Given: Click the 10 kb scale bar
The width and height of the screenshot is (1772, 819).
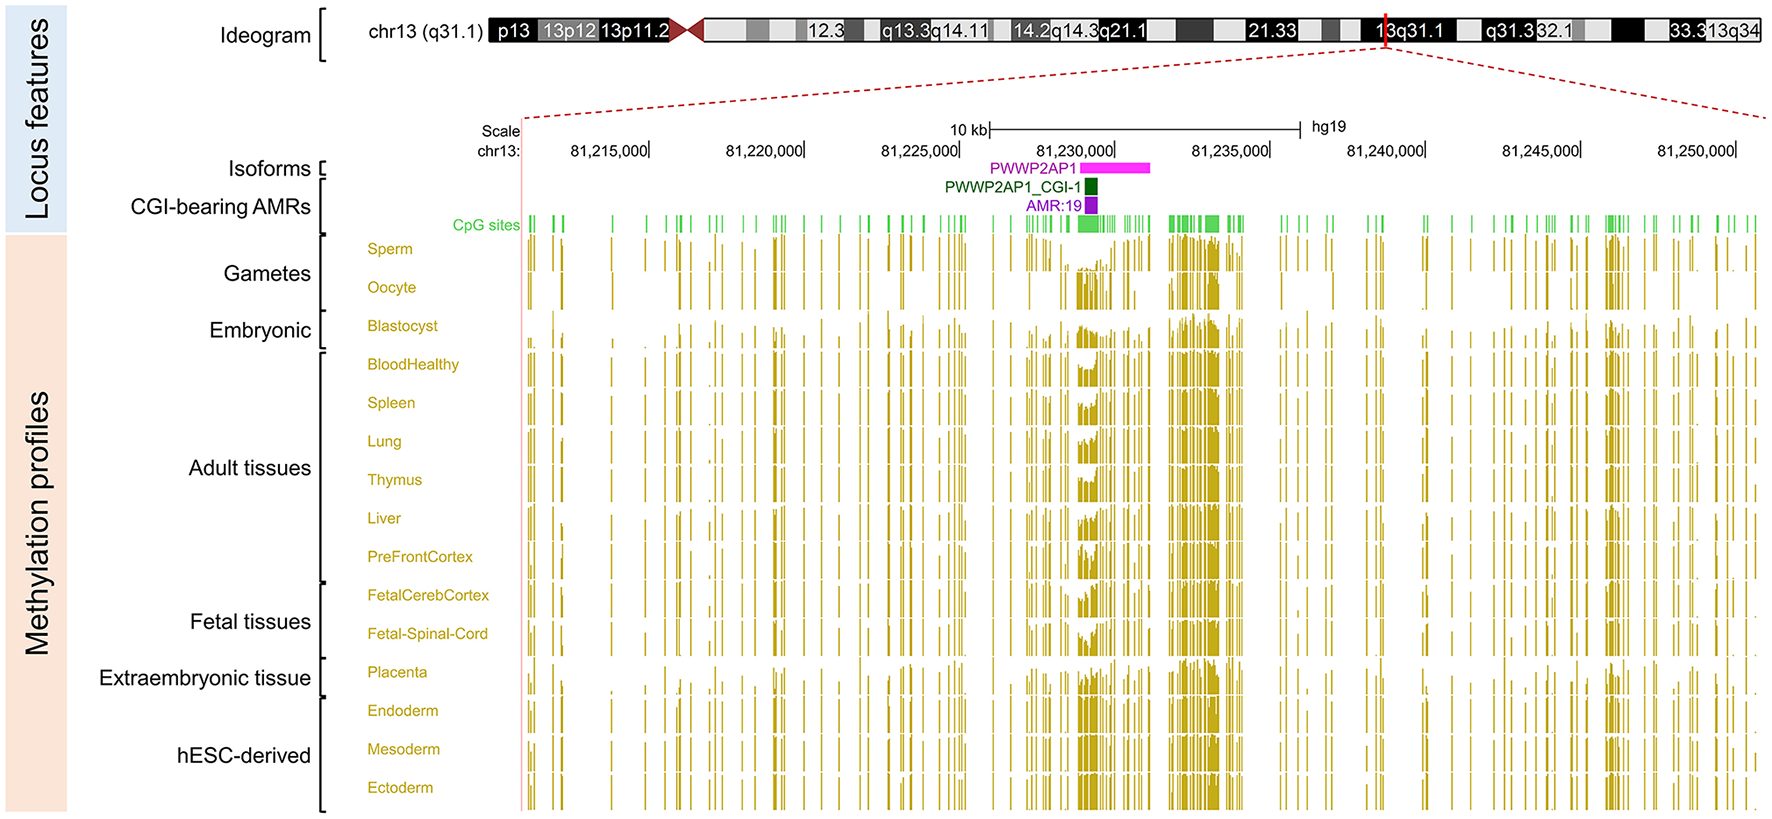Looking at the screenshot, I should (x=1144, y=129).
